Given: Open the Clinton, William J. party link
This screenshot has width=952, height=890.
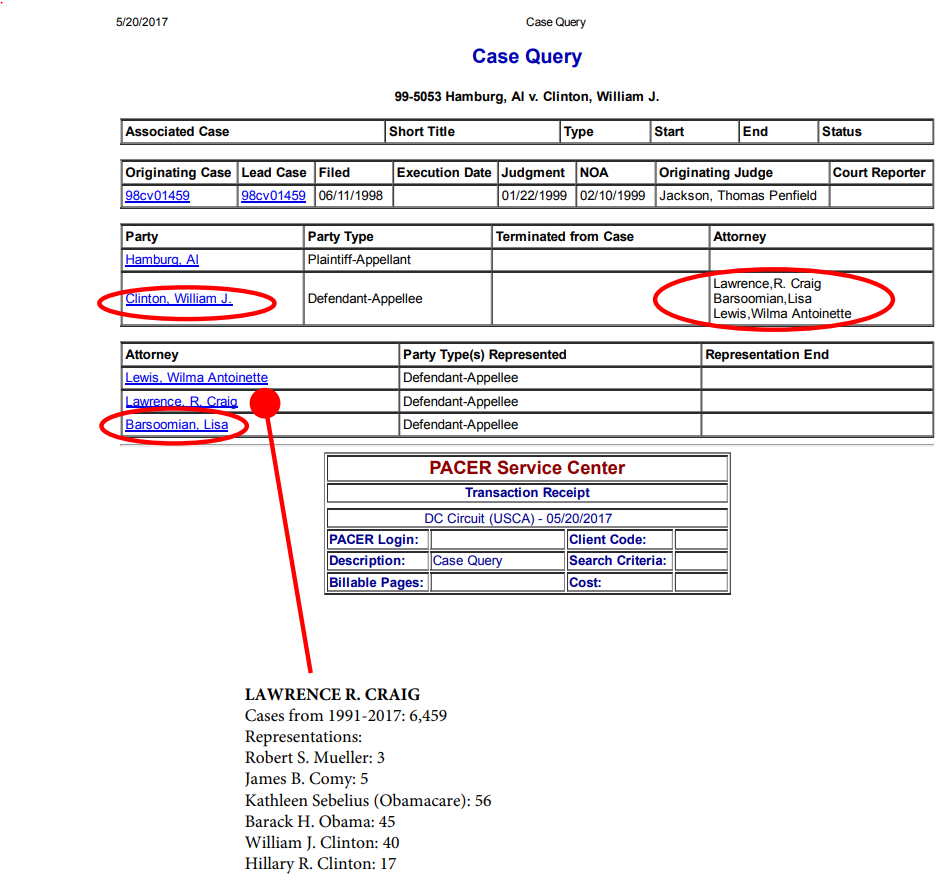Looking at the screenshot, I should click(178, 299).
